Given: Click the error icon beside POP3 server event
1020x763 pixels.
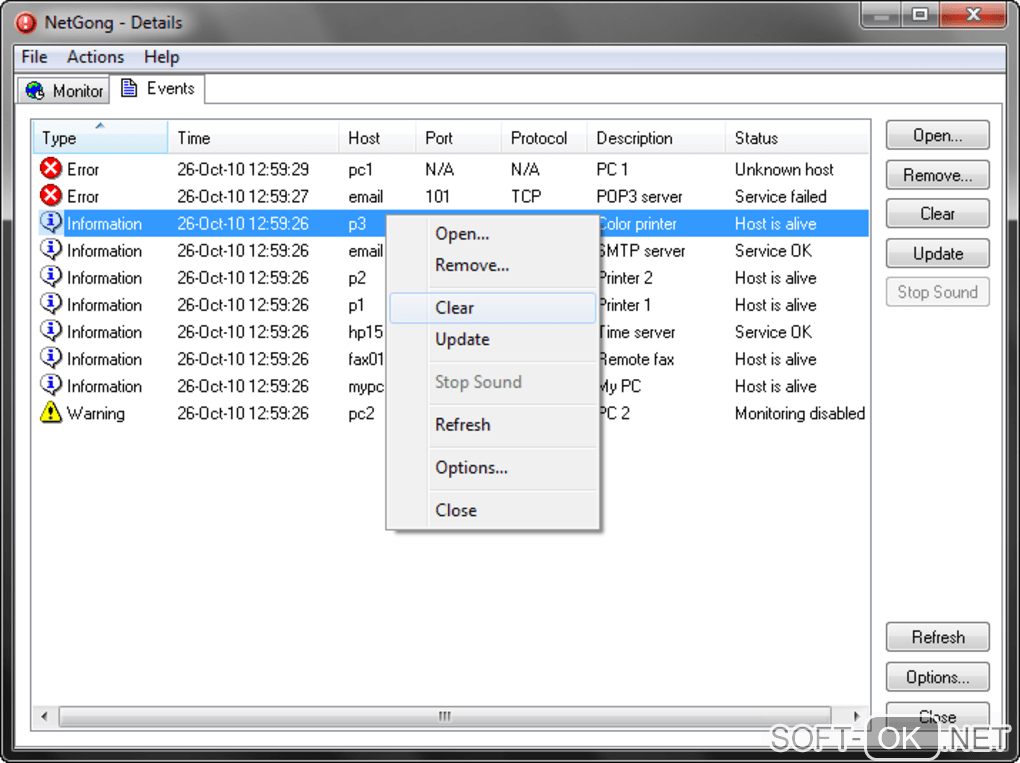Looking at the screenshot, I should [x=51, y=195].
